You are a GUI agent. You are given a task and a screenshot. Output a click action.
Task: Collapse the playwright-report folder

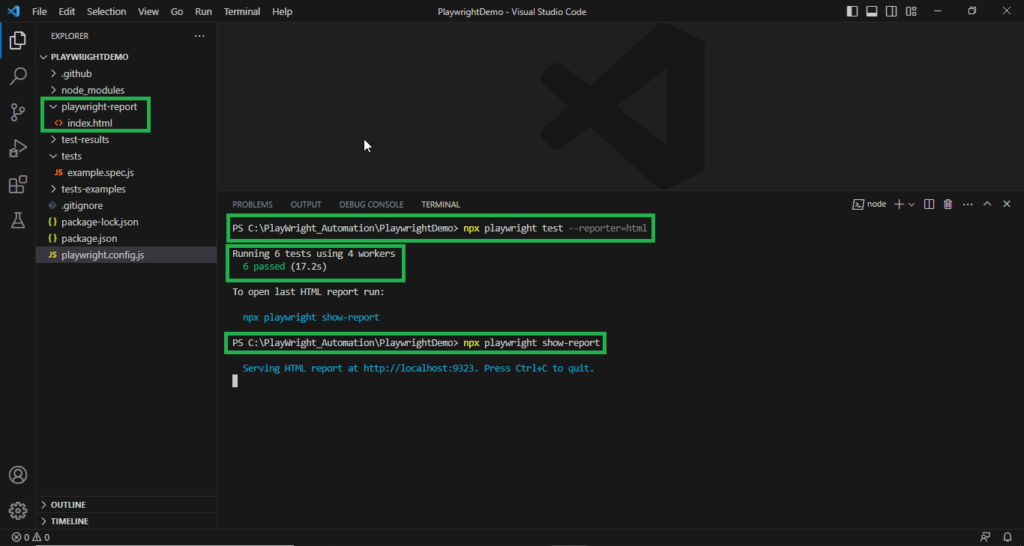coord(53,107)
